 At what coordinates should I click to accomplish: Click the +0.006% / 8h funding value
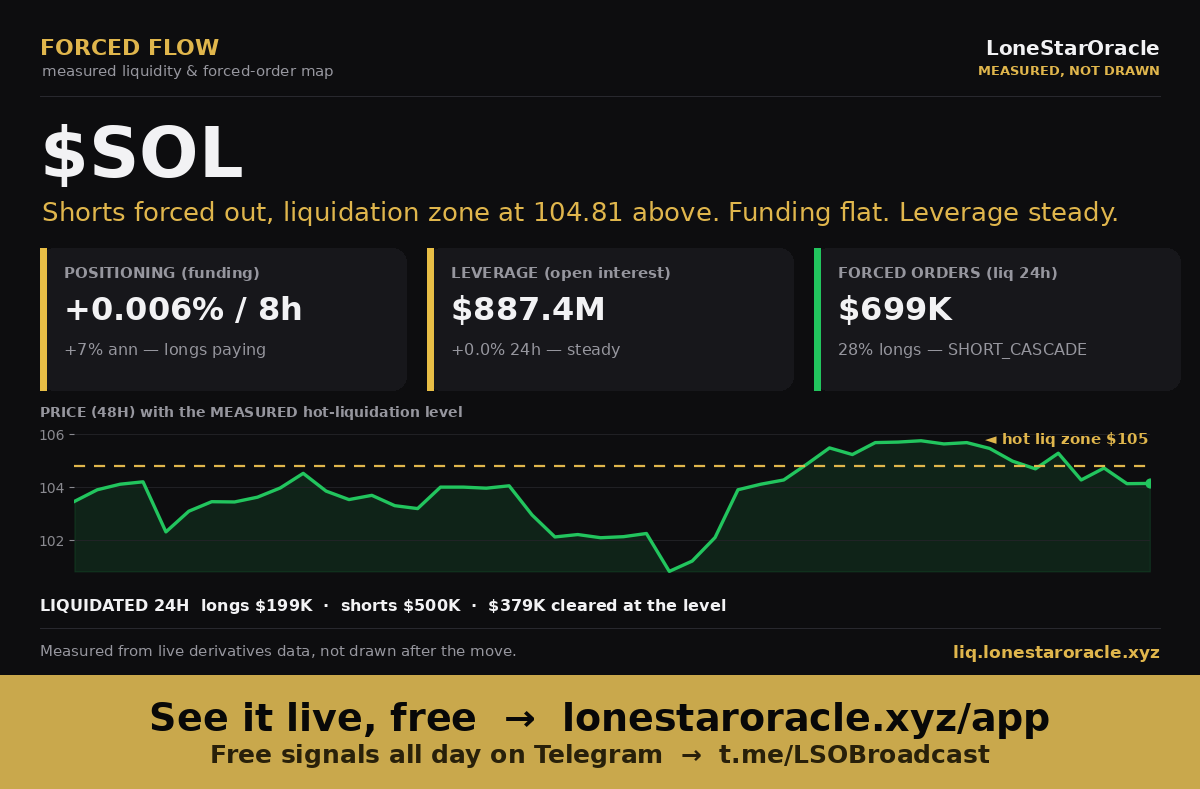183,310
